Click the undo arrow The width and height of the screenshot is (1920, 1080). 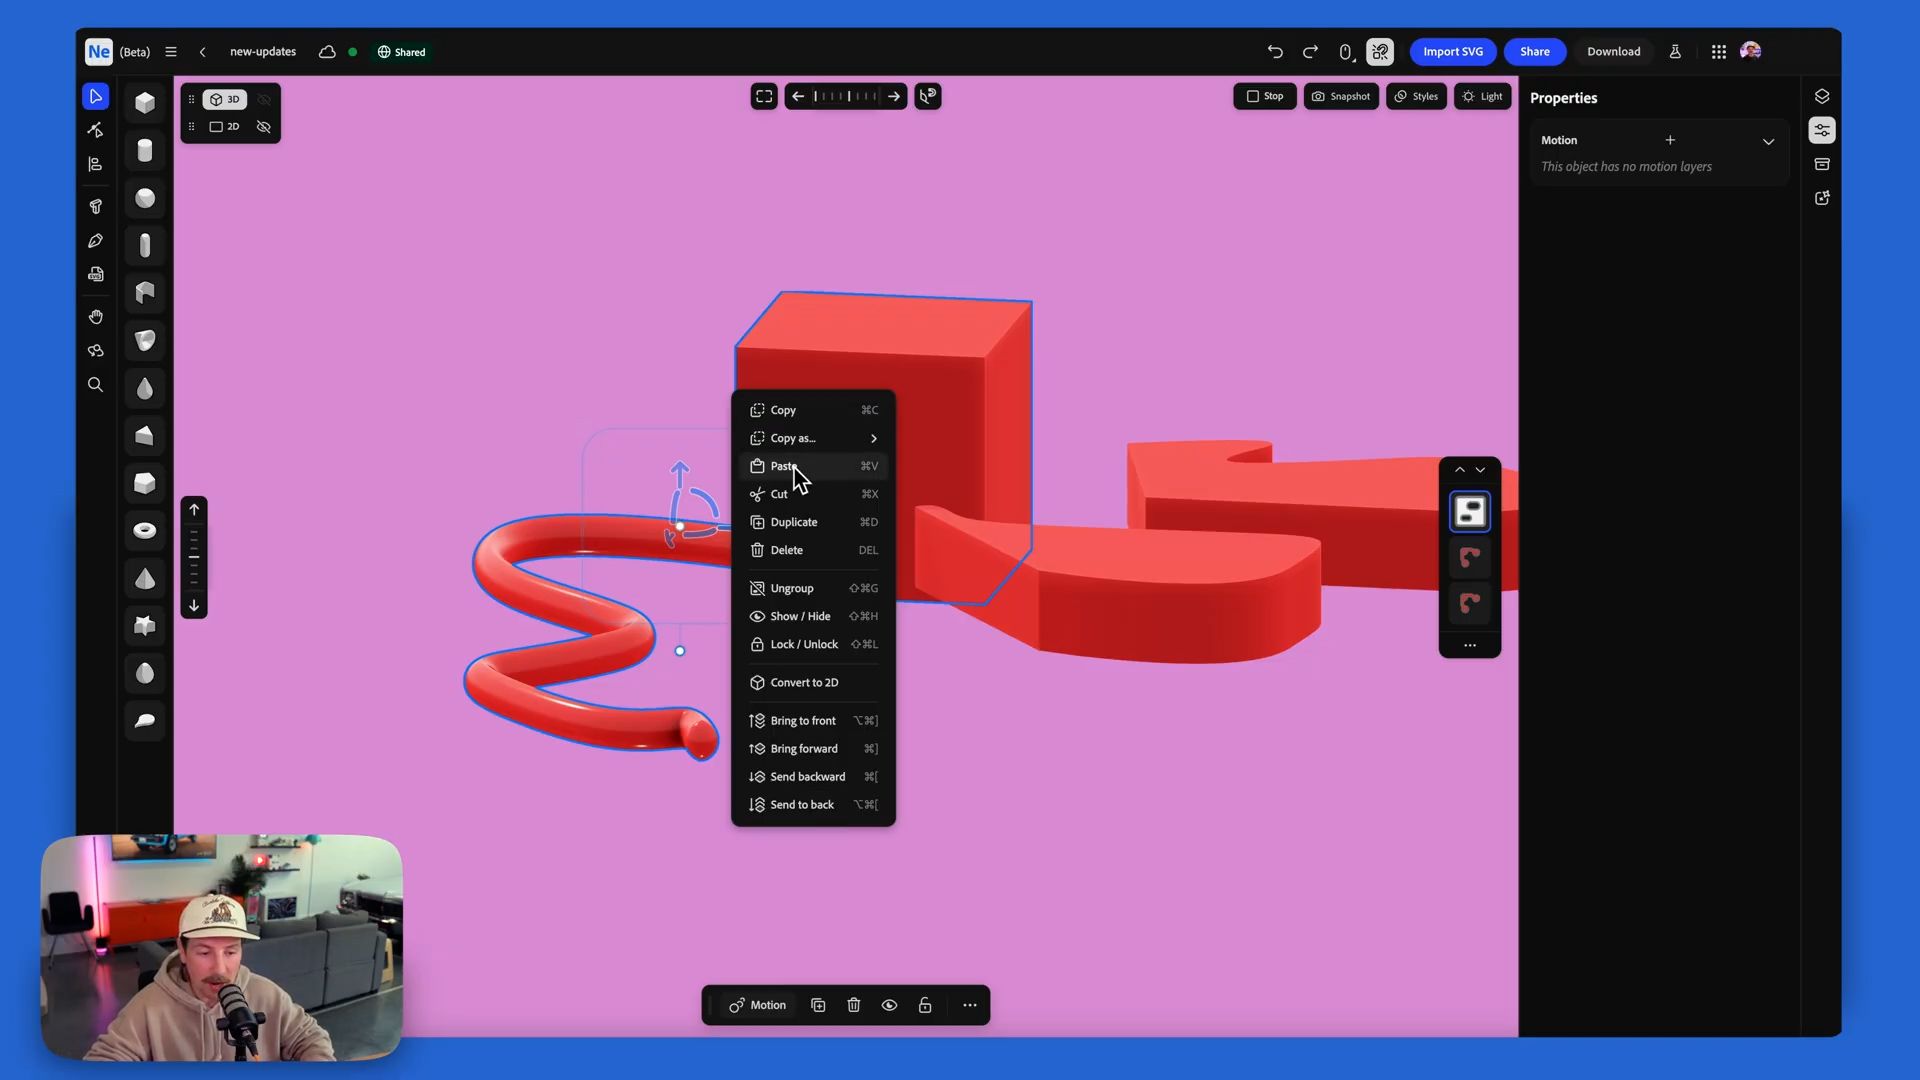1275,52
